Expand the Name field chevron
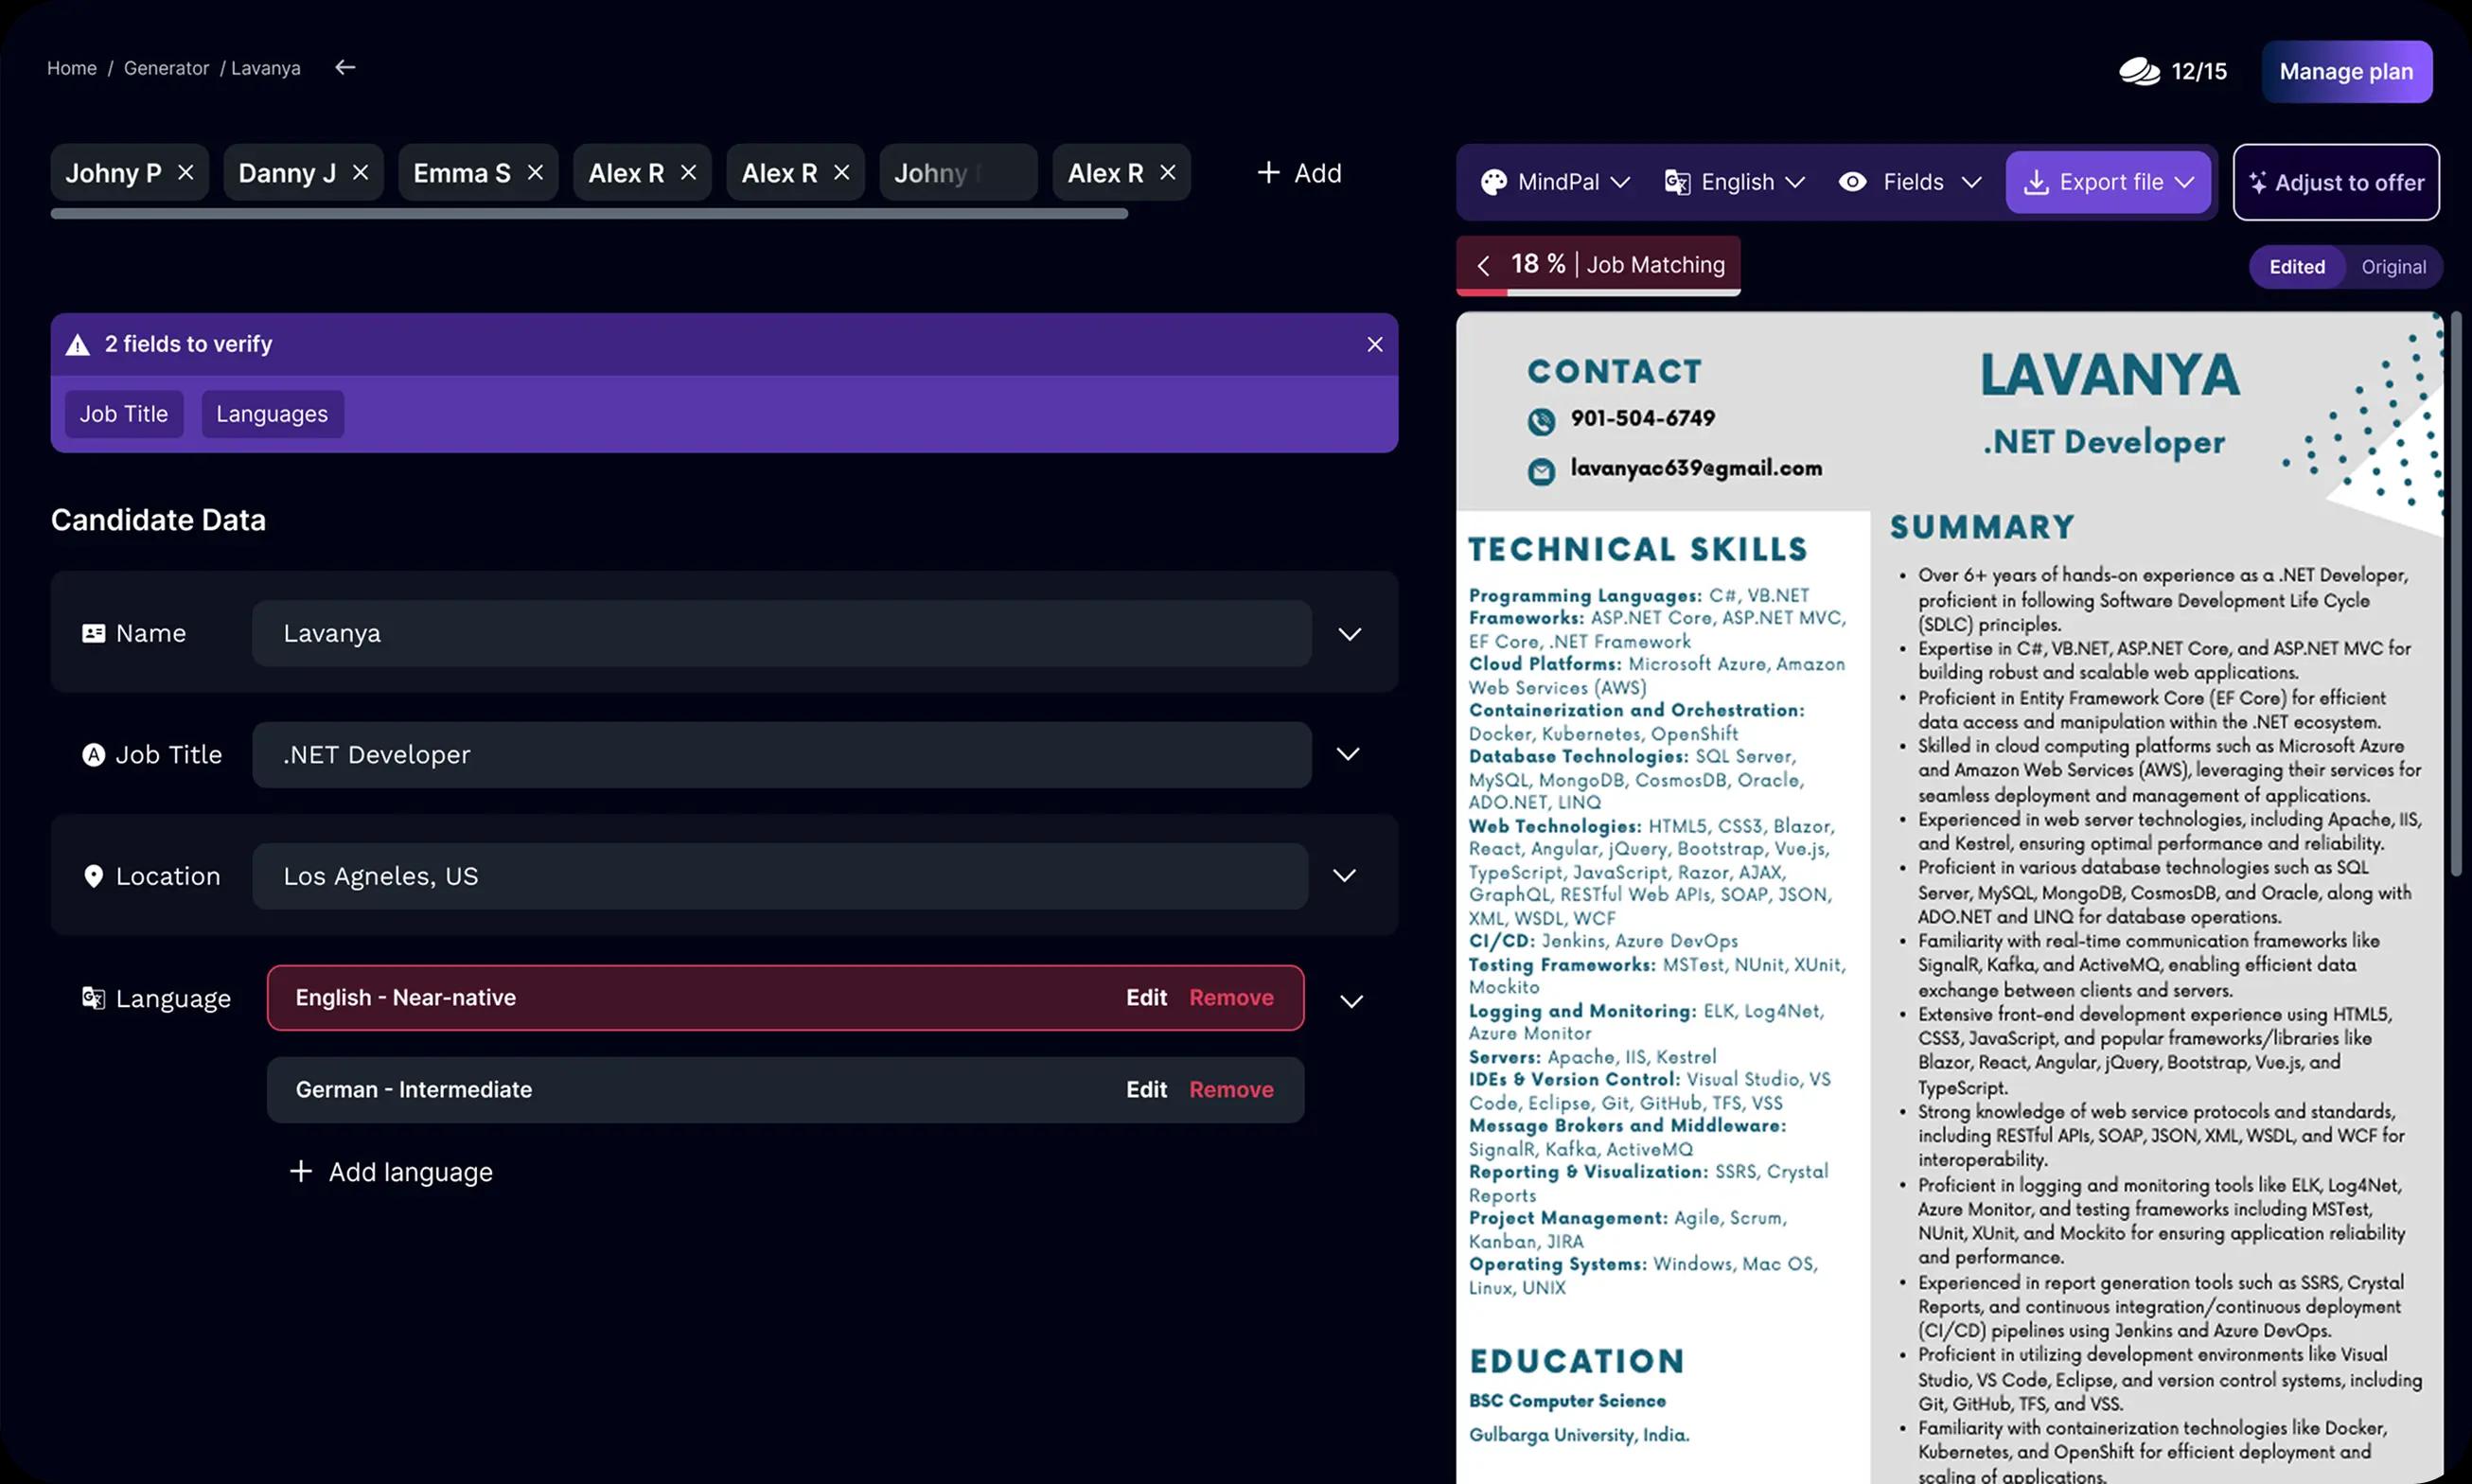Viewport: 2472px width, 1484px height. coord(1350,634)
